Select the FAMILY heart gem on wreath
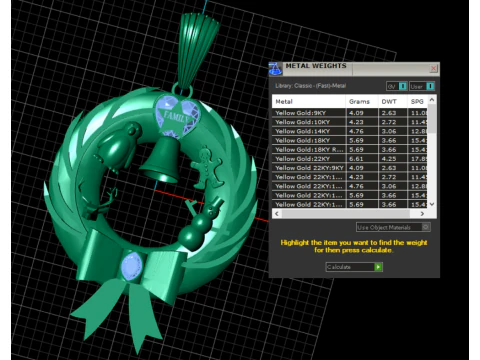The width and height of the screenshot is (480, 360). 177,116
